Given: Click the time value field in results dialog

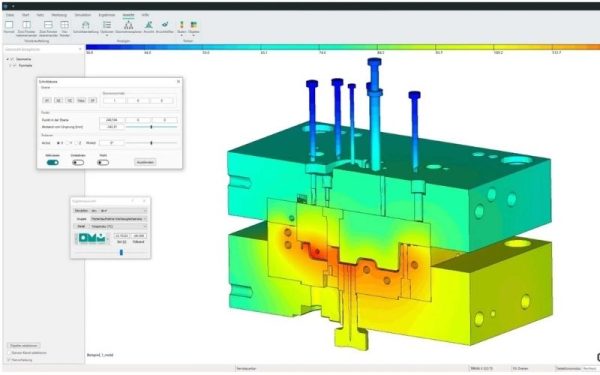Looking at the screenshot, I should click(x=122, y=236).
